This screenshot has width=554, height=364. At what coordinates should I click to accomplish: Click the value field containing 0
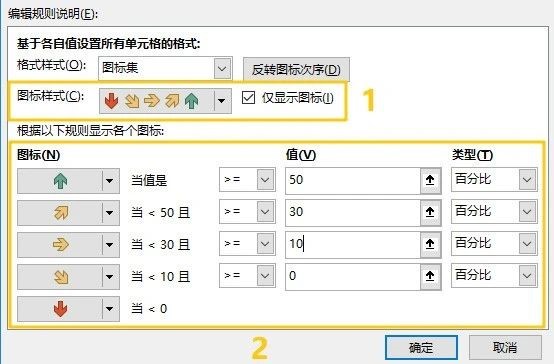tap(353, 276)
